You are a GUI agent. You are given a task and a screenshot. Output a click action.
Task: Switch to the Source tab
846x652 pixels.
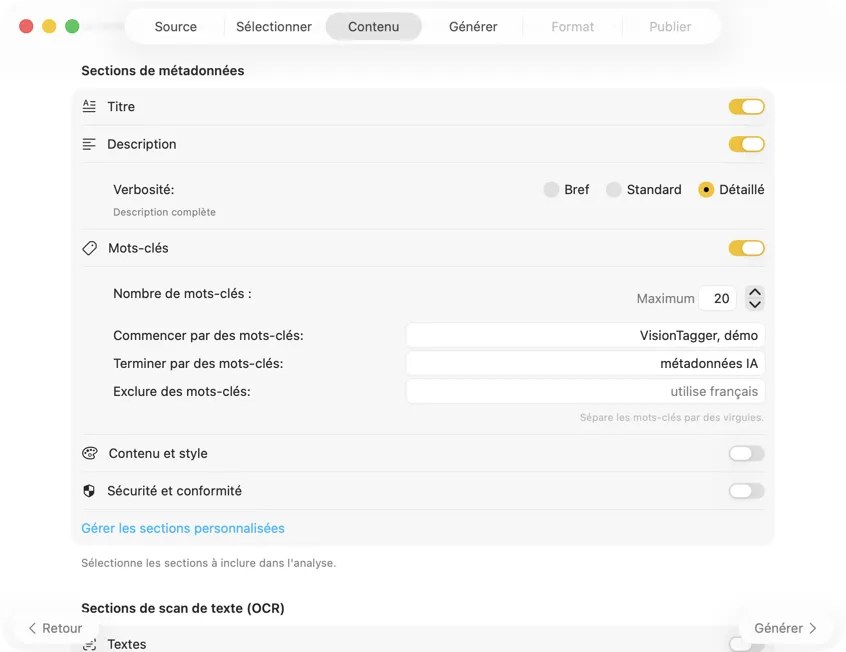(x=176, y=27)
